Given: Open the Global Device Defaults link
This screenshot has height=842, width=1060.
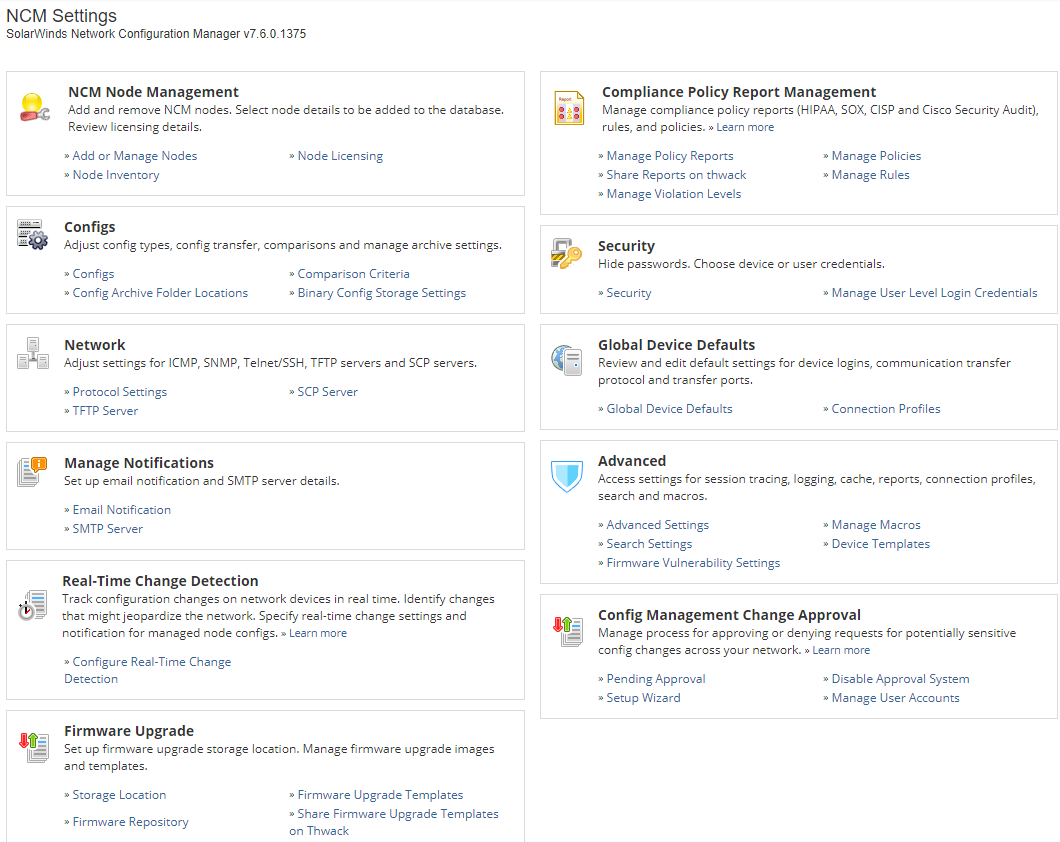Looking at the screenshot, I should point(669,409).
